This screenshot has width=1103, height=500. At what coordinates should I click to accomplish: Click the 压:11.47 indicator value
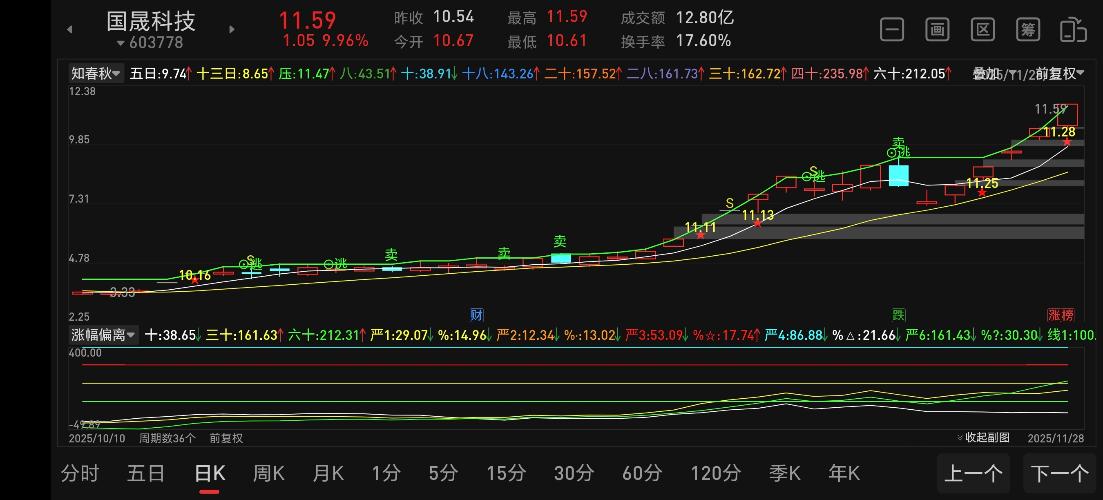coord(307,73)
